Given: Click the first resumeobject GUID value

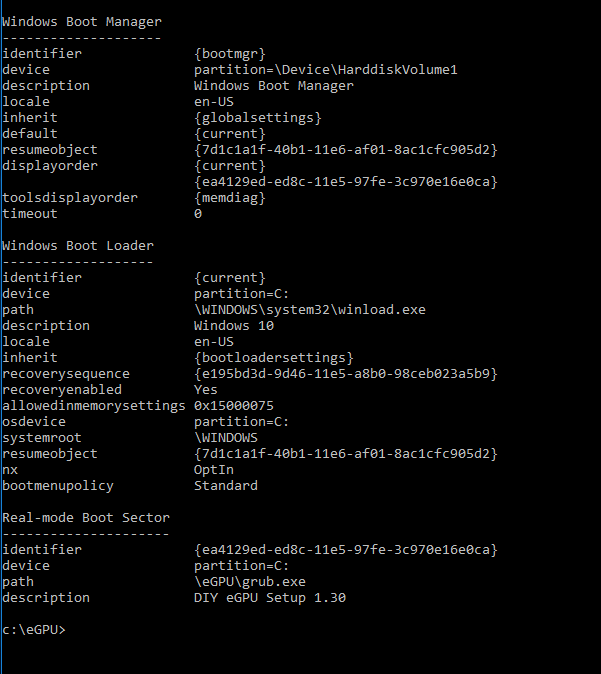Looking at the screenshot, I should coord(346,150).
